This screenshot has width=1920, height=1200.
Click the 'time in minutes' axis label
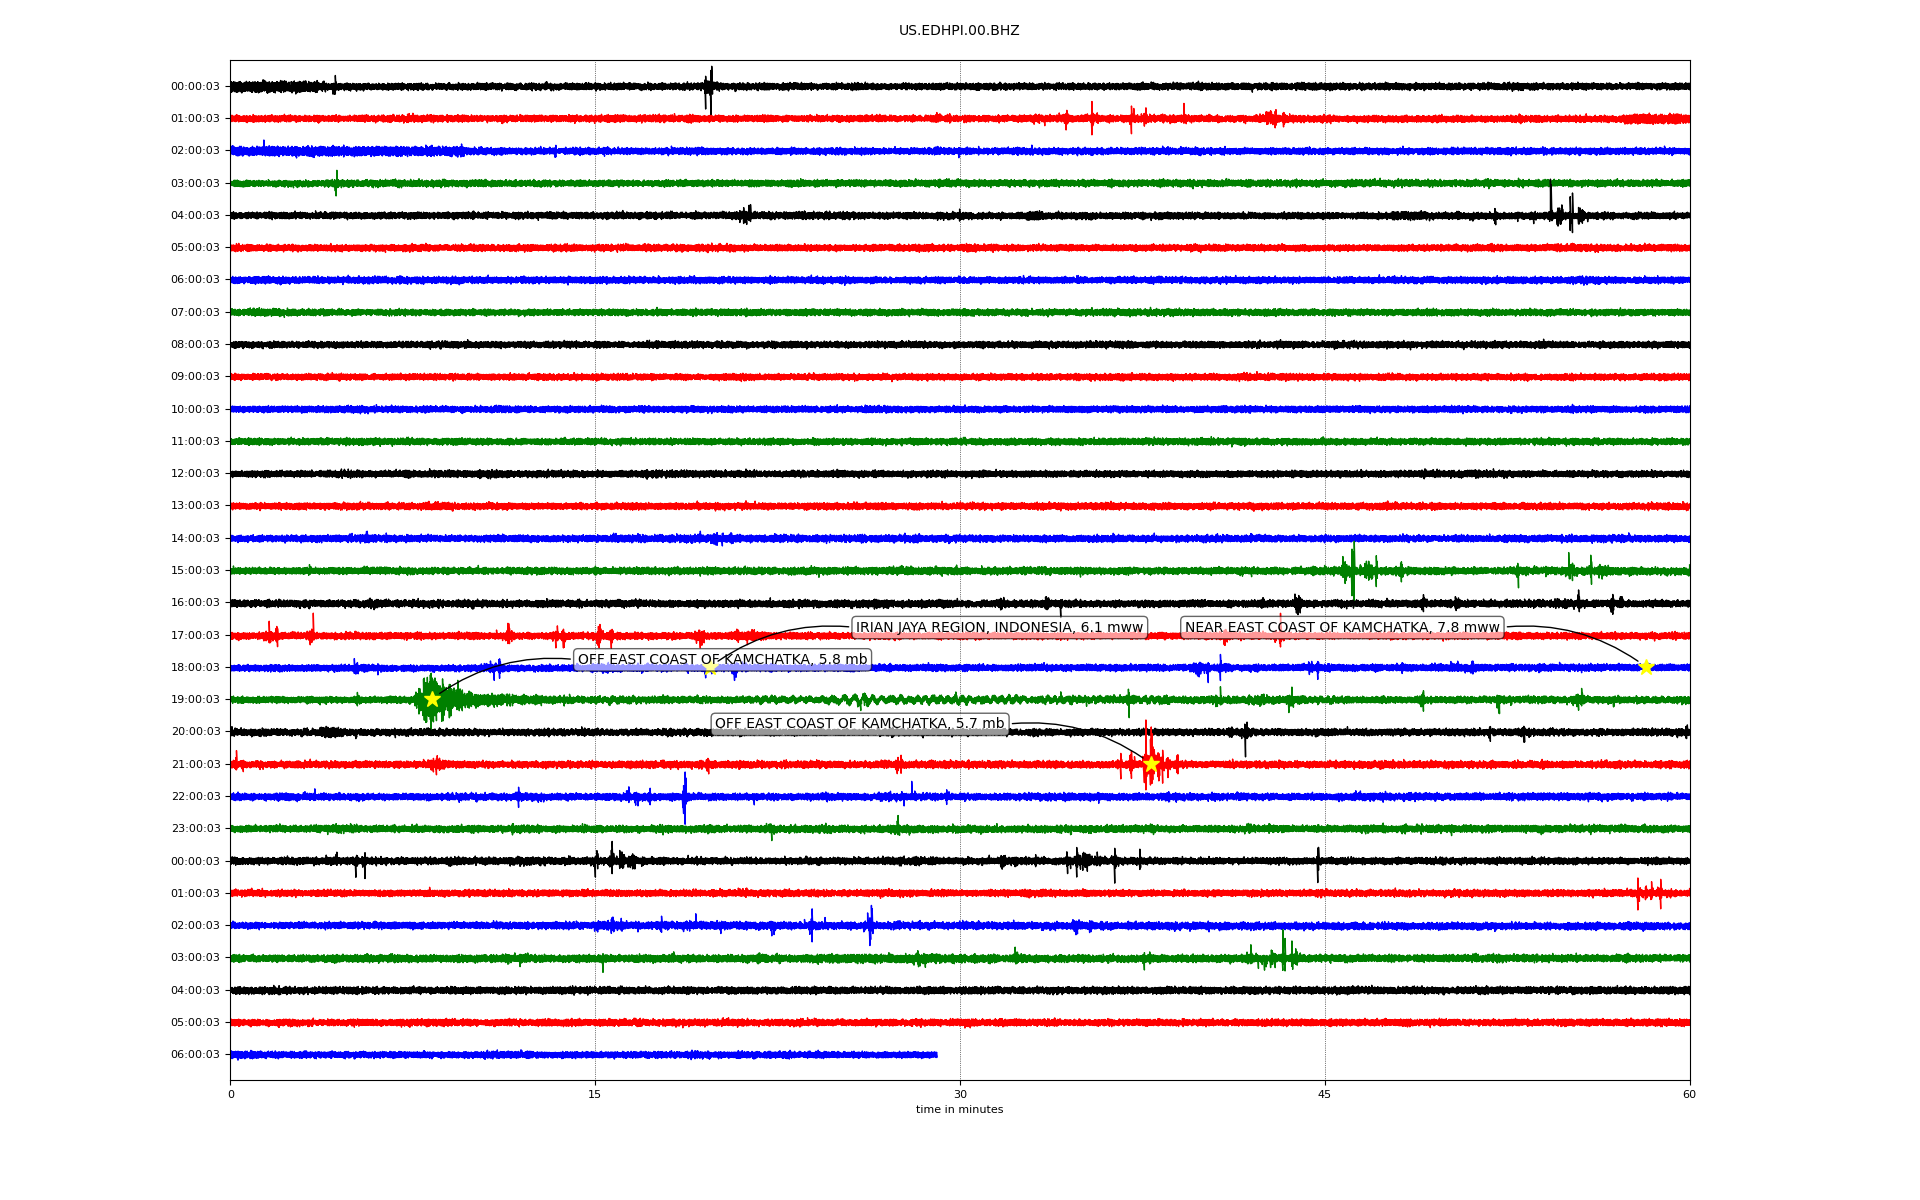(959, 1110)
